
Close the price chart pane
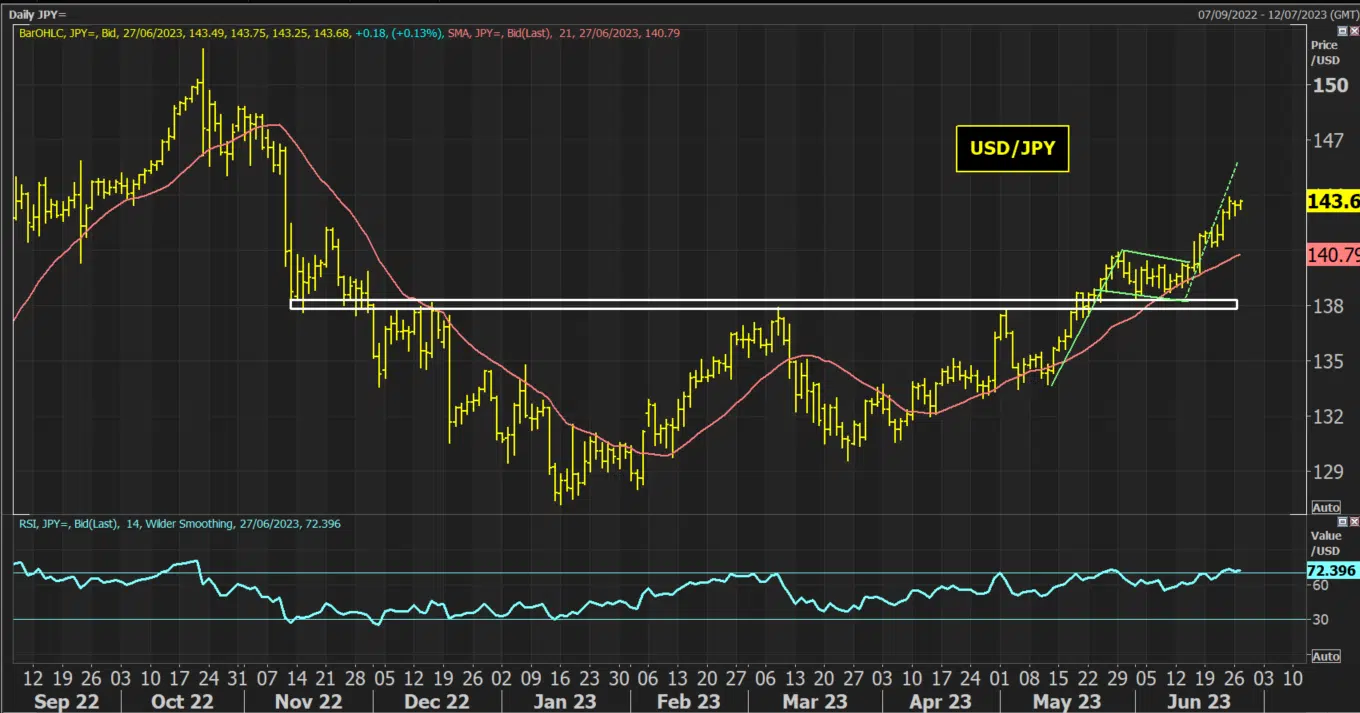tap(1353, 31)
